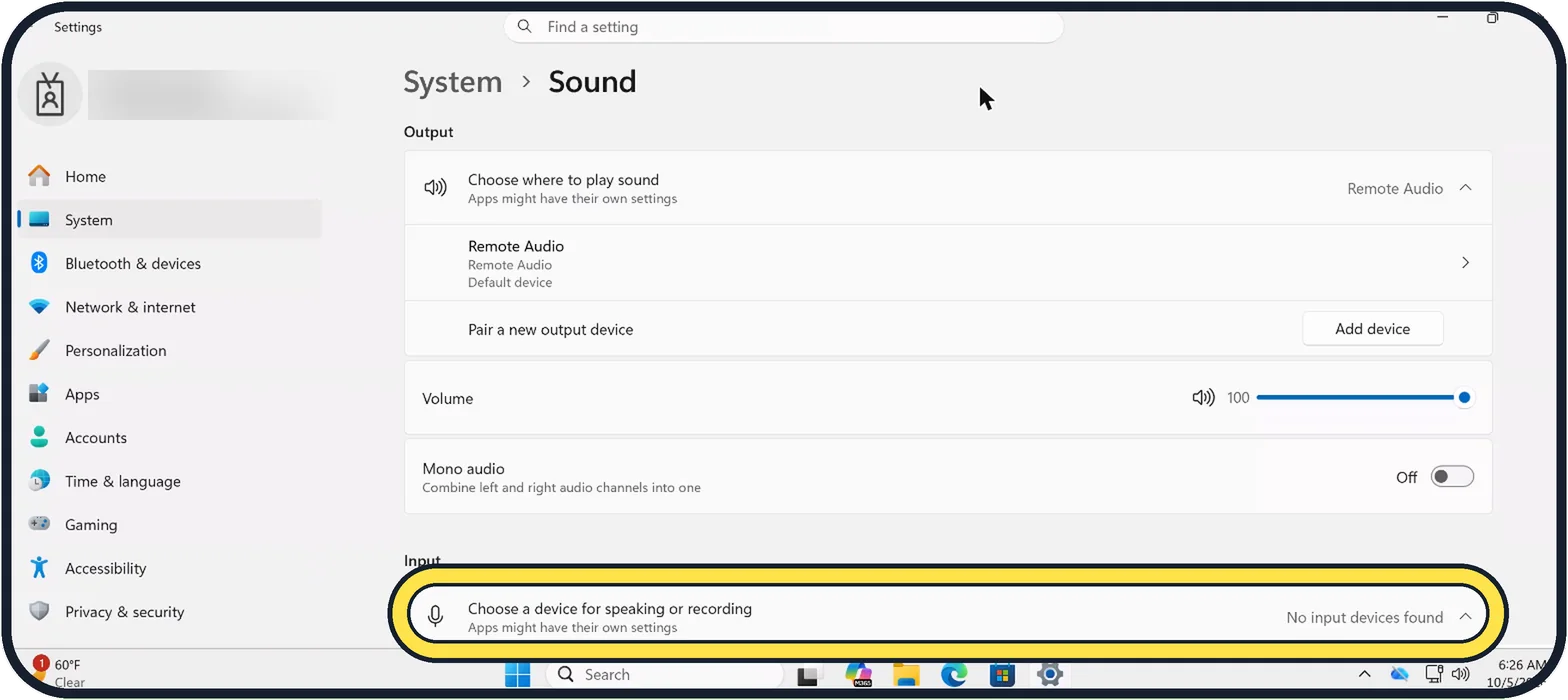Click the speaker icon next to Choose where to play sound
1568x700 pixels.
[435, 188]
